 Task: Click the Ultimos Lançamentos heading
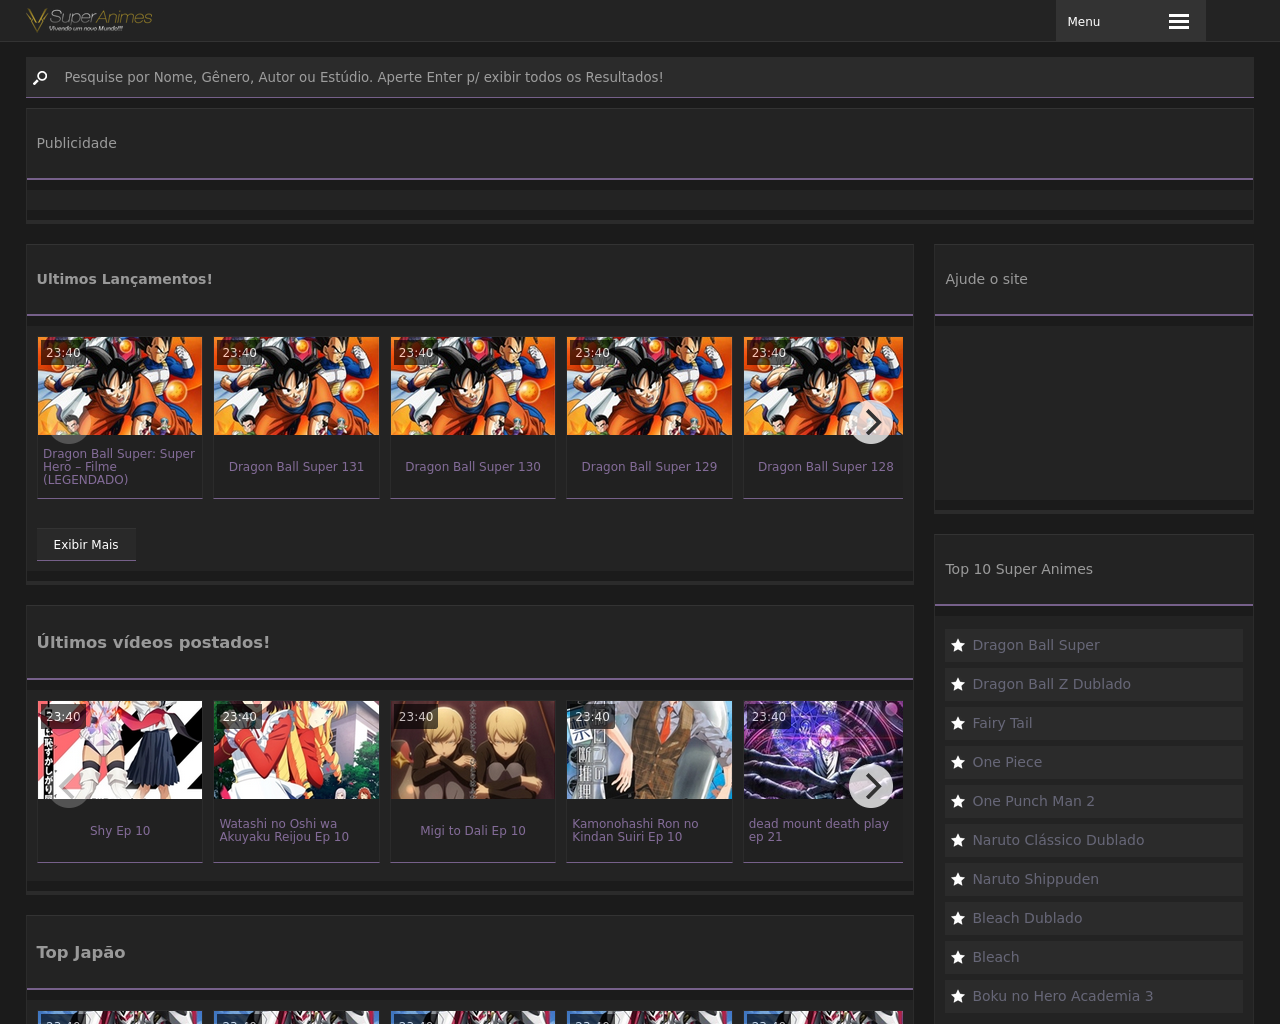pos(125,279)
